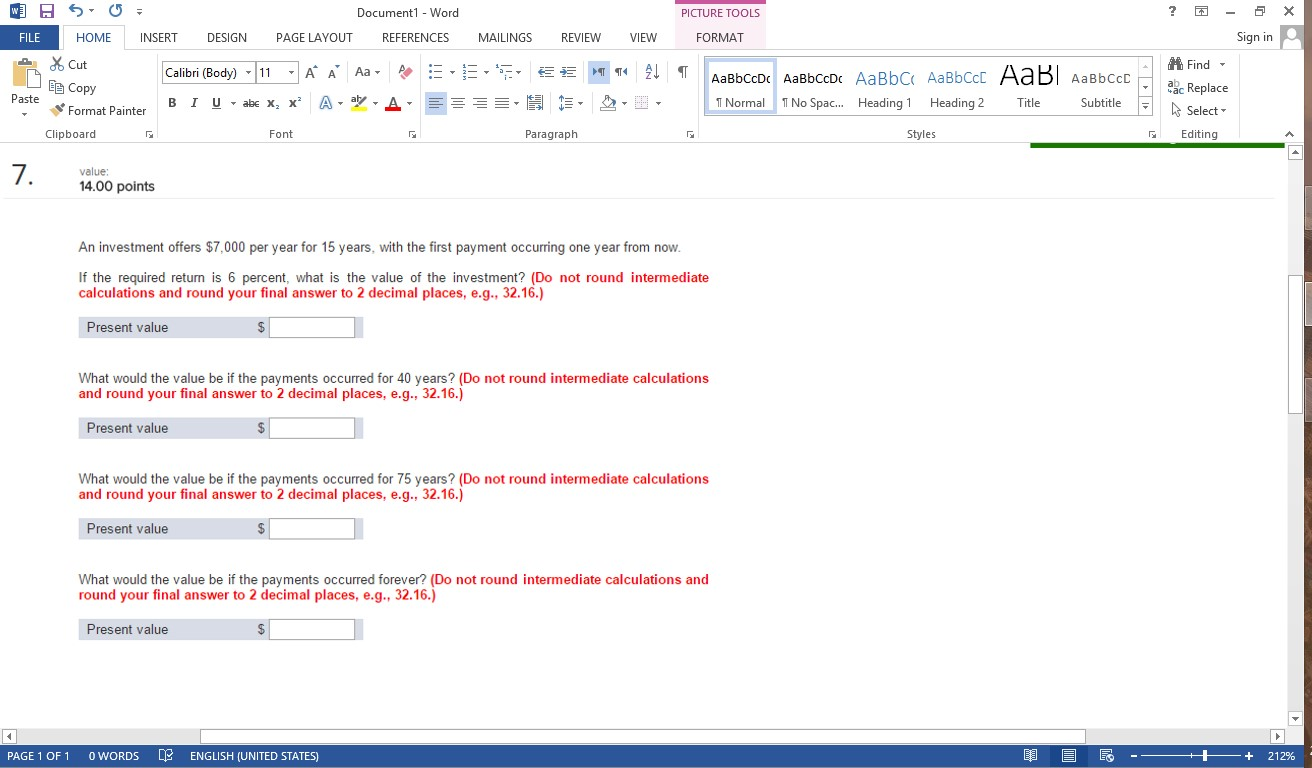Click the Bullets list icon
The height and width of the screenshot is (768, 1312).
[435, 72]
